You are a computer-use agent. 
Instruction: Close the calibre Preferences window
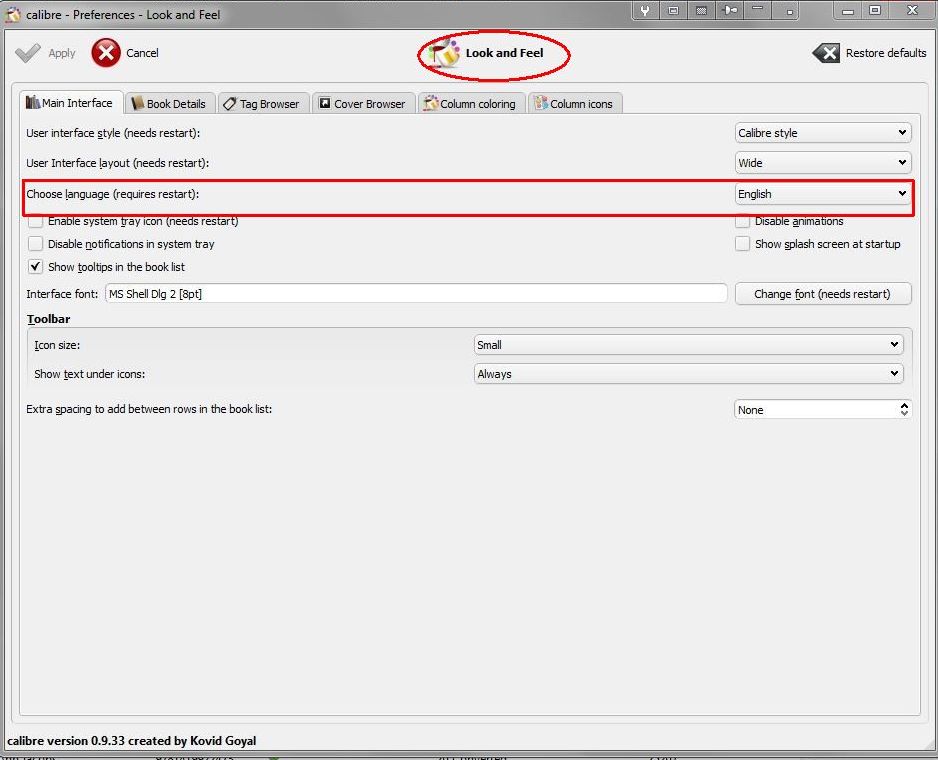[x=912, y=11]
